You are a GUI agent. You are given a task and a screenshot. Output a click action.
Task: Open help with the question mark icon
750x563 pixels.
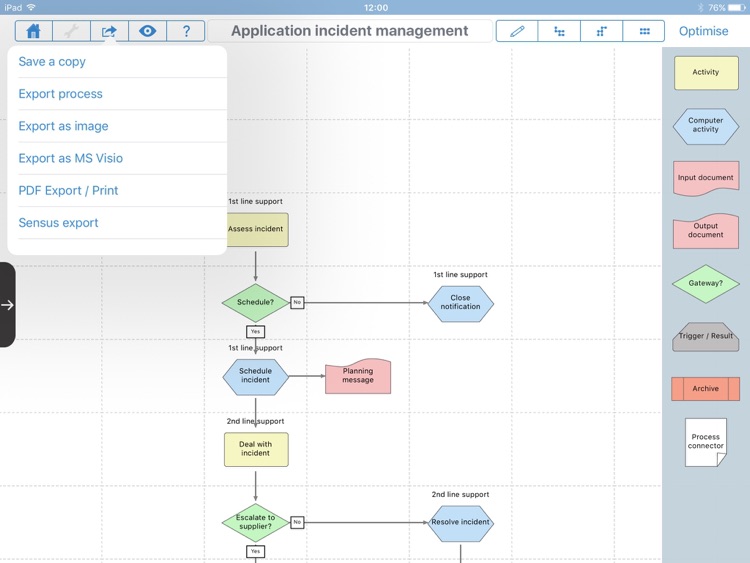point(186,31)
